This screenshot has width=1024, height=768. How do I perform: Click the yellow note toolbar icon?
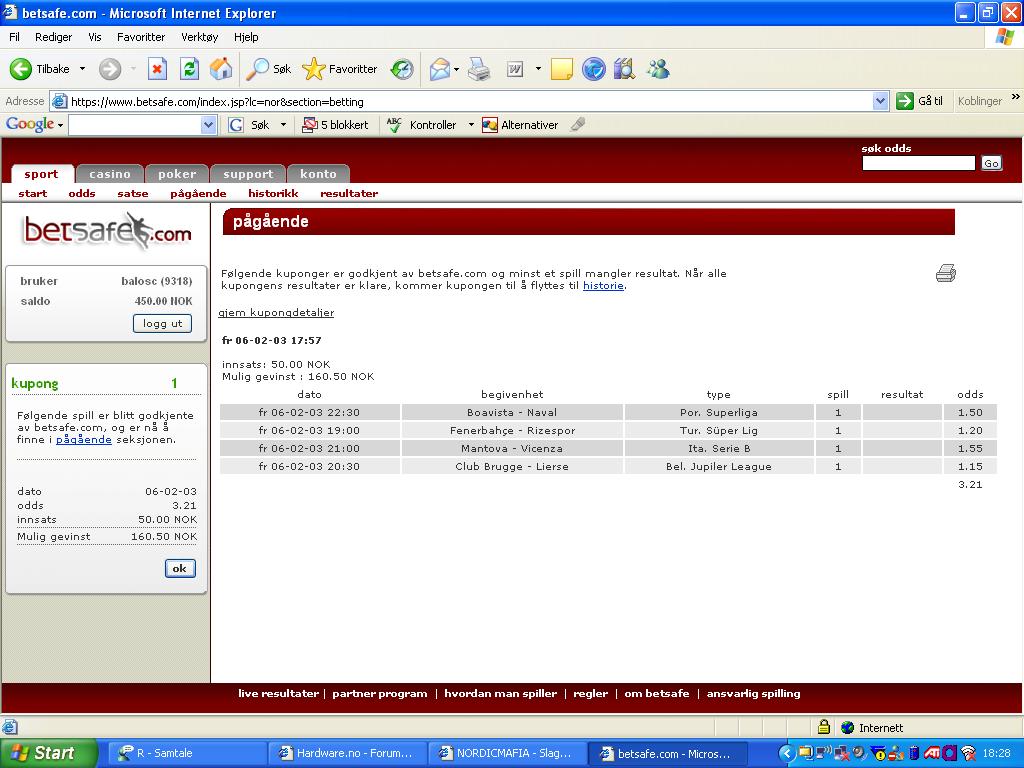coord(562,69)
